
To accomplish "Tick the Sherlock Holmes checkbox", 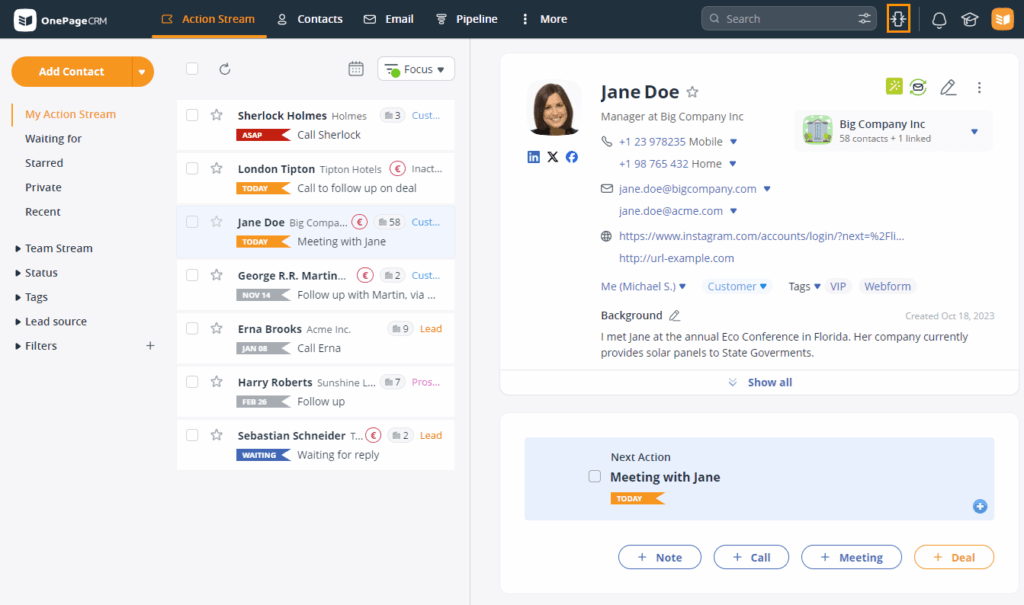I will 192,115.
